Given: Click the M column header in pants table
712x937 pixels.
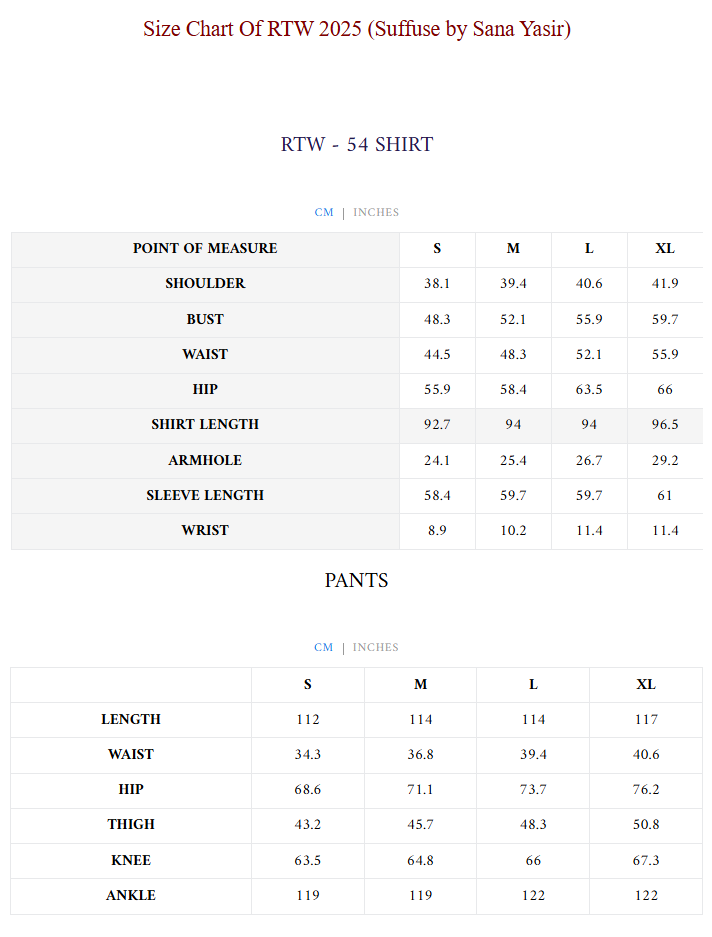Looking at the screenshot, I should (x=420, y=685).
